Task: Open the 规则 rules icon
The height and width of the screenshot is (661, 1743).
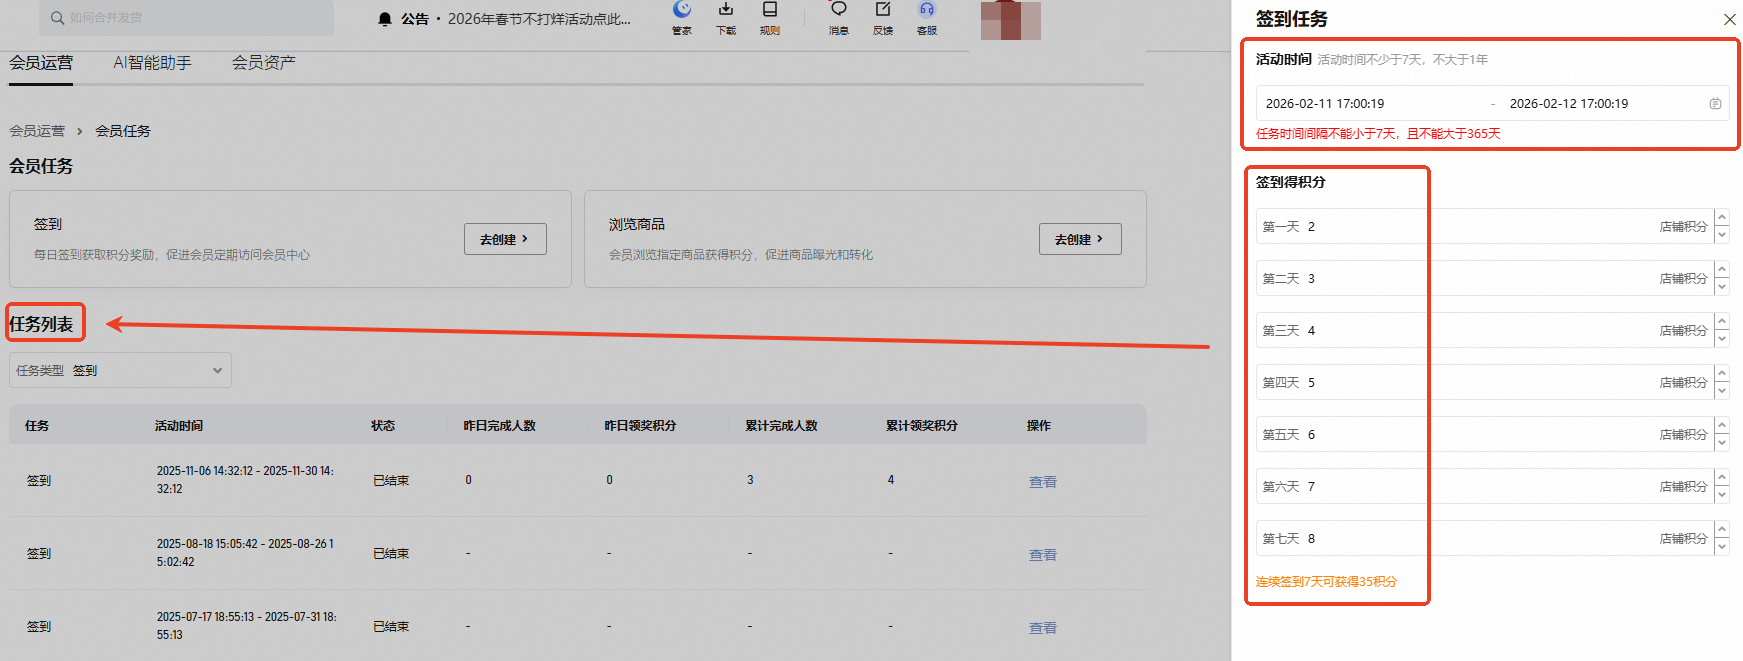Action: pyautogui.click(x=770, y=11)
